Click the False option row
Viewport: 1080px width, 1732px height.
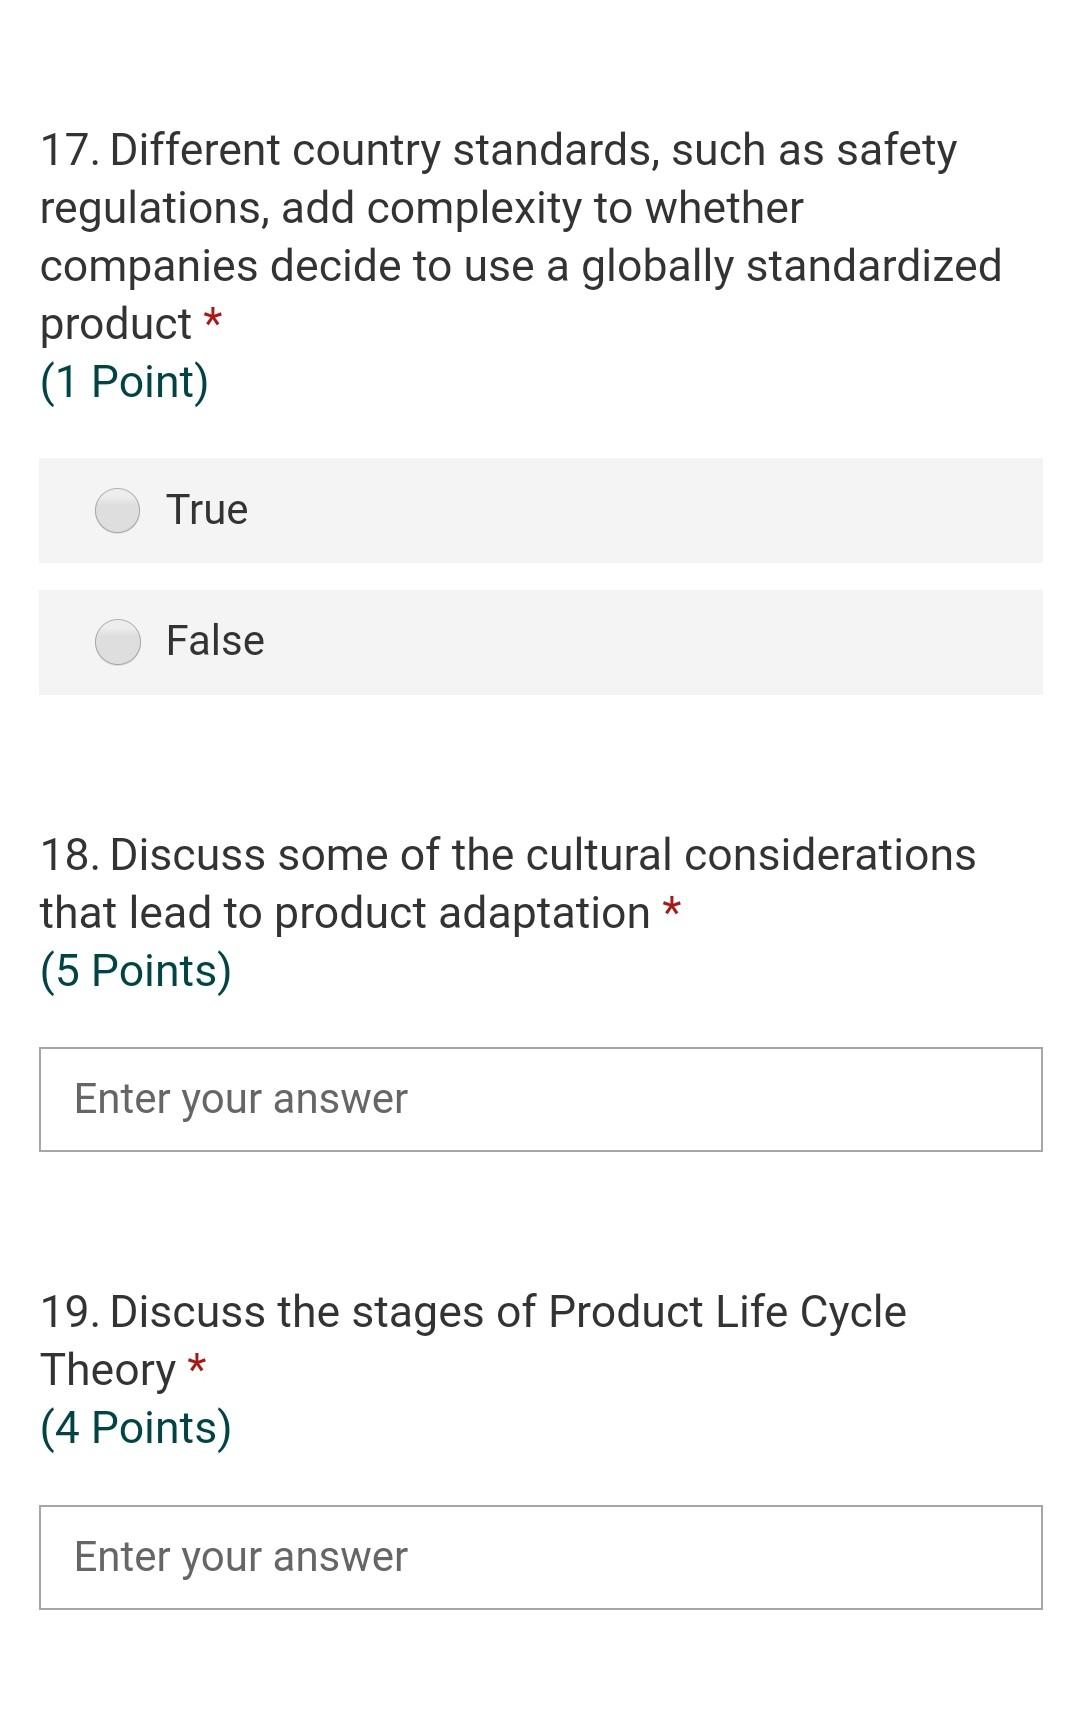click(x=540, y=642)
